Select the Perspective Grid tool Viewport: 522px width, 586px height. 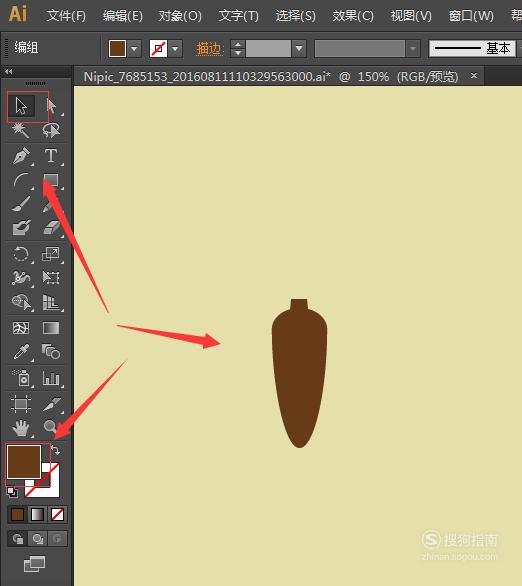51,302
